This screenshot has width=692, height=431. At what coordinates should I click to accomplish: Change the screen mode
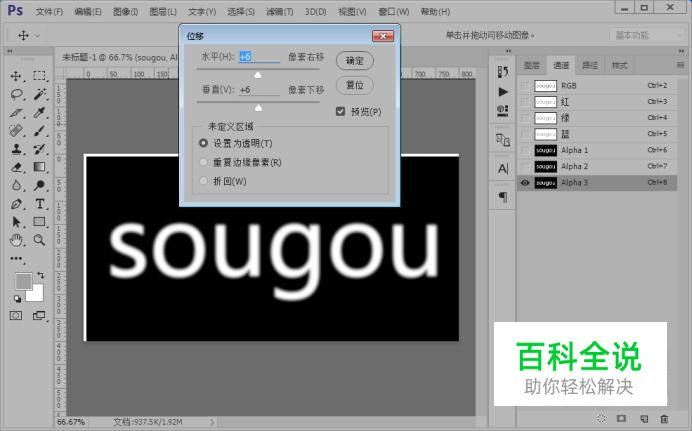tap(39, 315)
